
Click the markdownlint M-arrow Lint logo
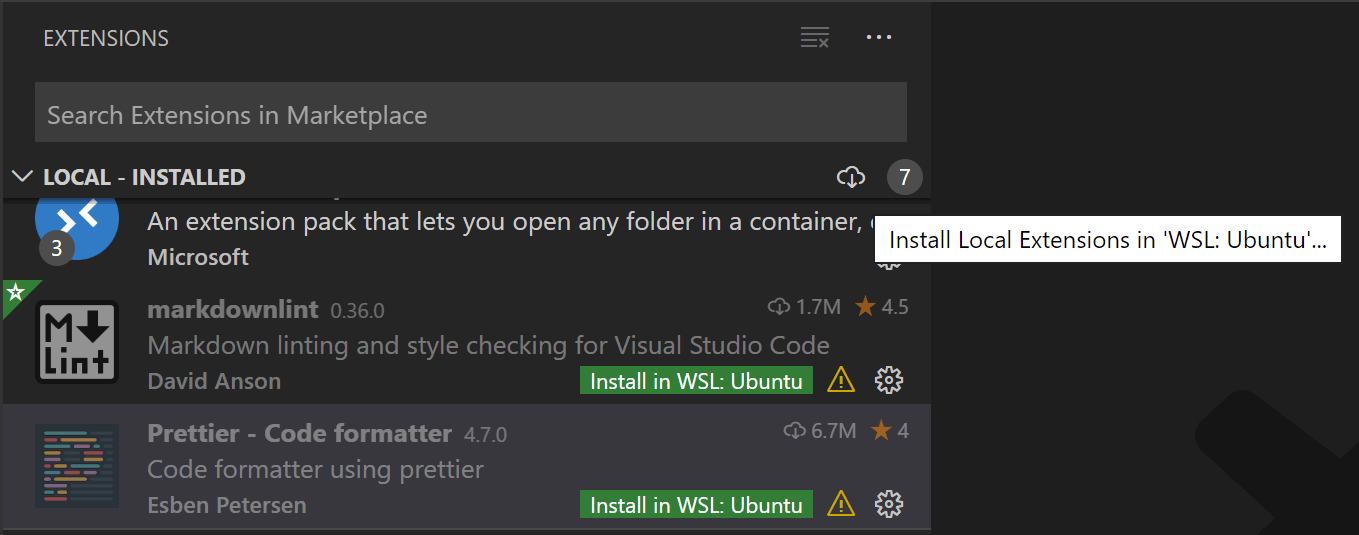click(77, 342)
